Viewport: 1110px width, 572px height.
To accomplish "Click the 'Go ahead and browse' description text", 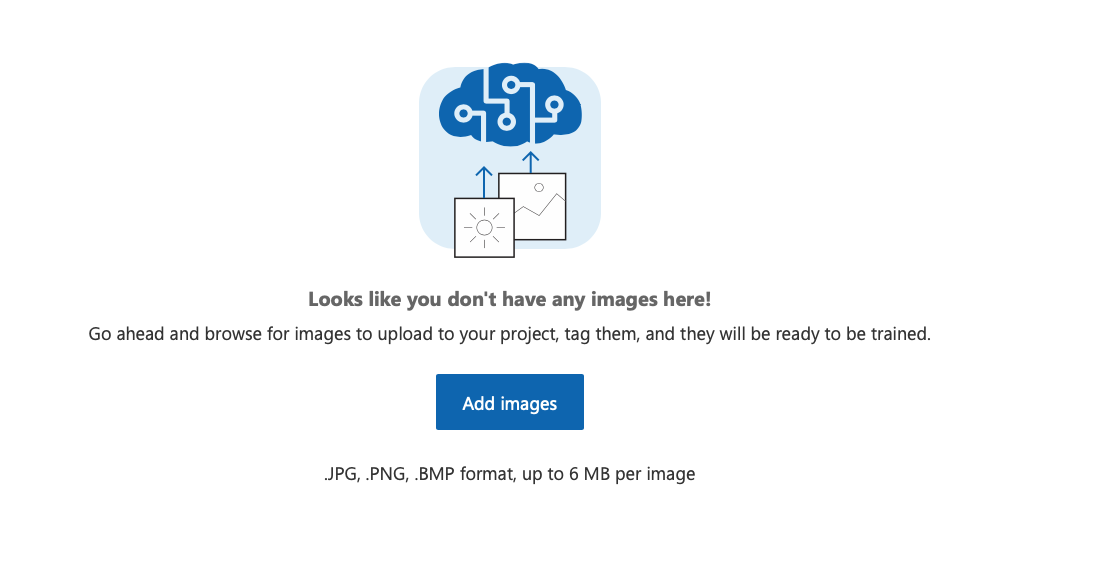I will [x=510, y=333].
